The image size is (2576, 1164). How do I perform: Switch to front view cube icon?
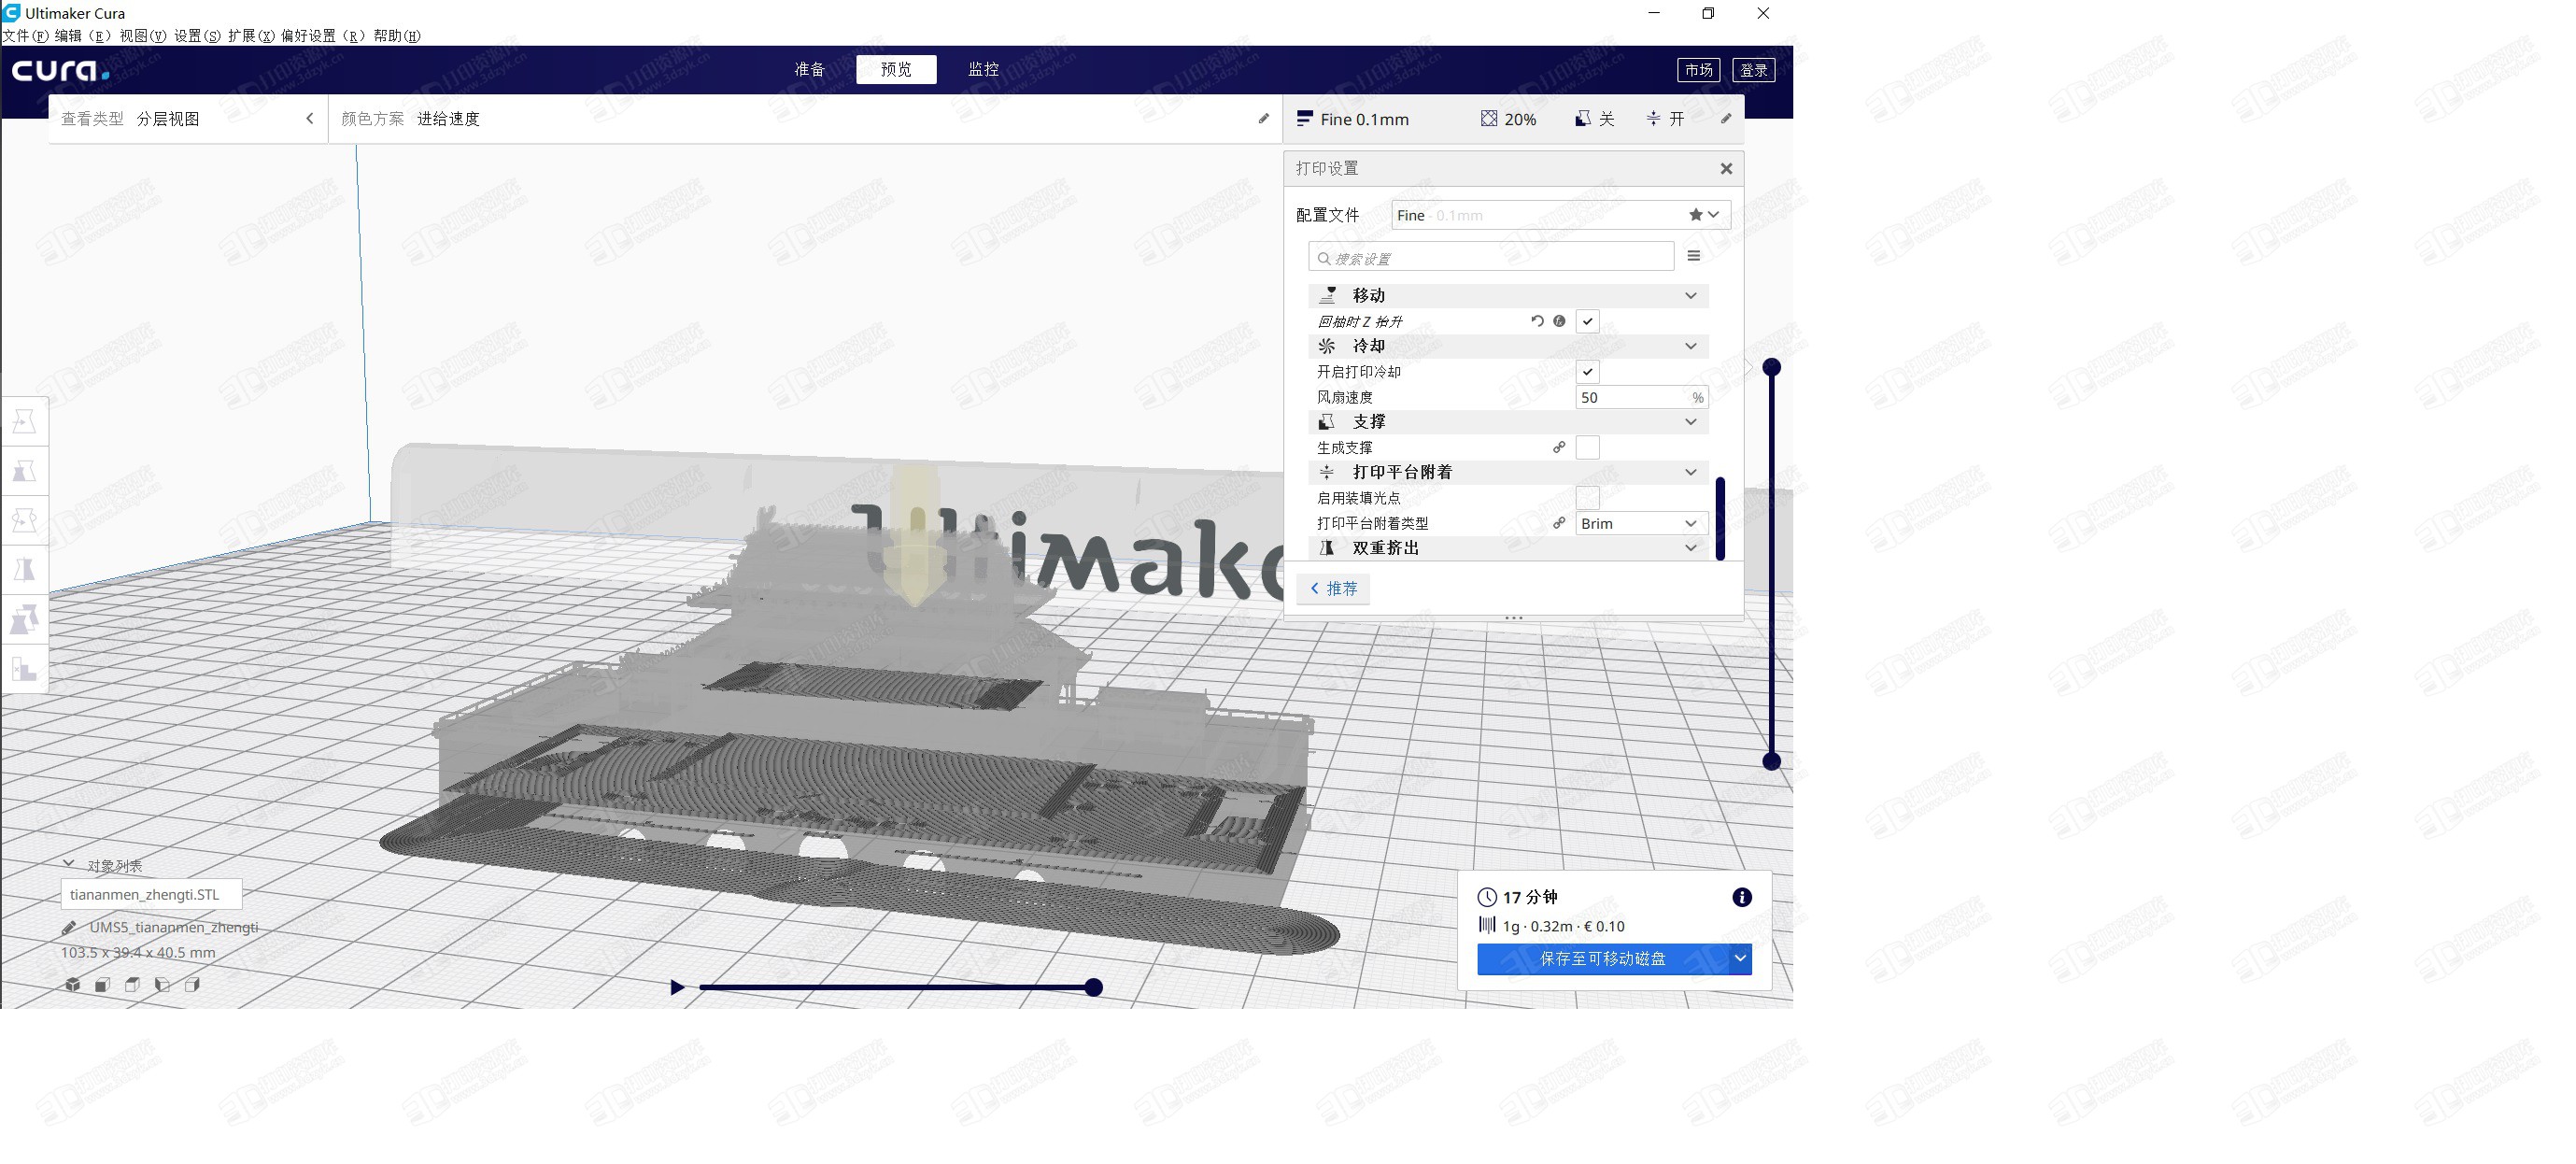(102, 985)
